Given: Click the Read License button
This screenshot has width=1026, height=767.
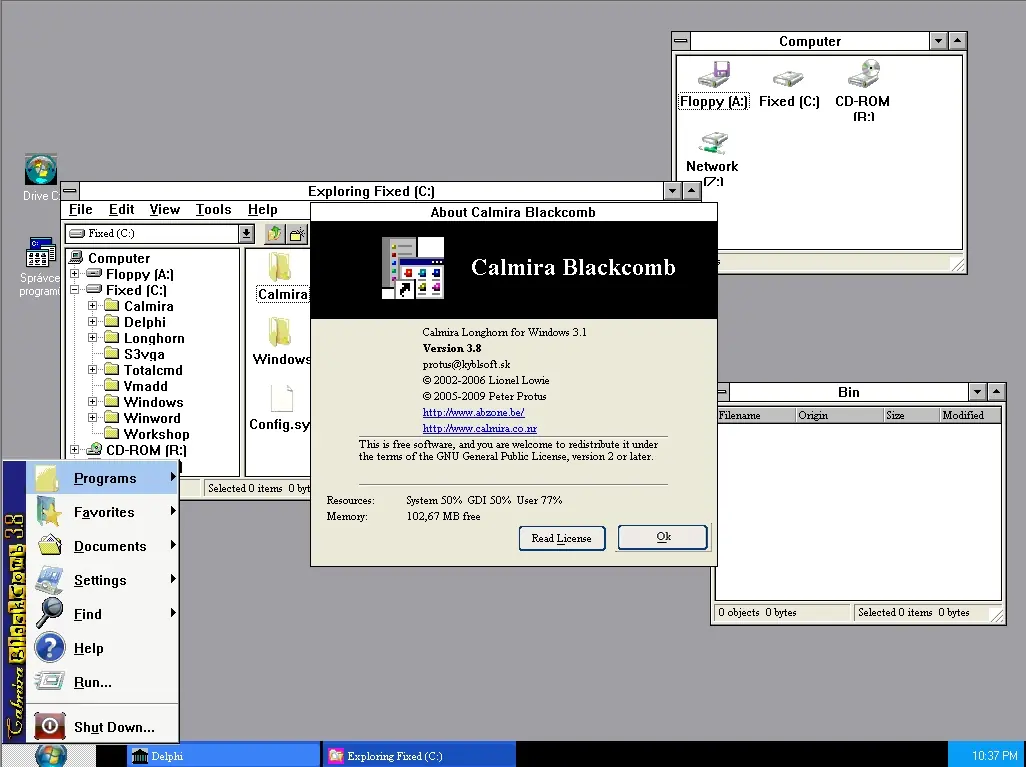Looking at the screenshot, I should 561,539.
